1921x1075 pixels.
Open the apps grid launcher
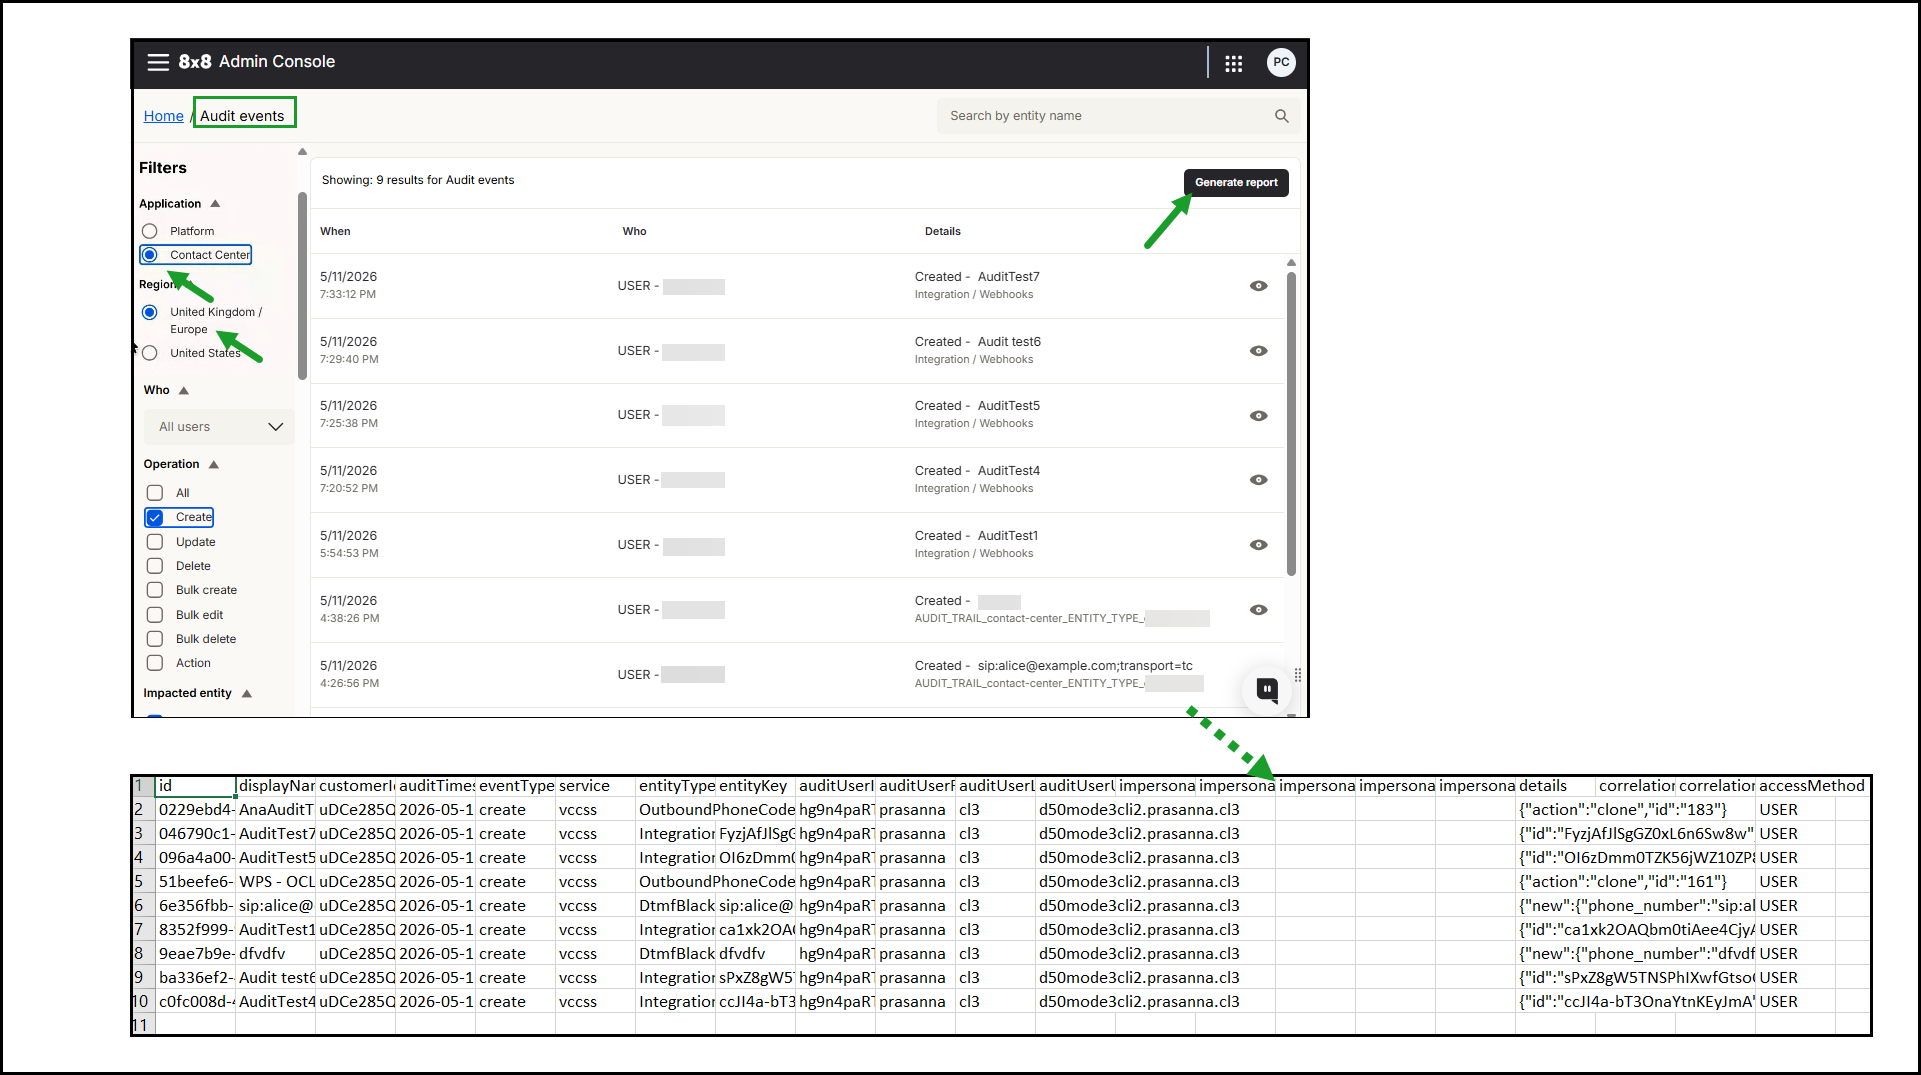click(1233, 63)
